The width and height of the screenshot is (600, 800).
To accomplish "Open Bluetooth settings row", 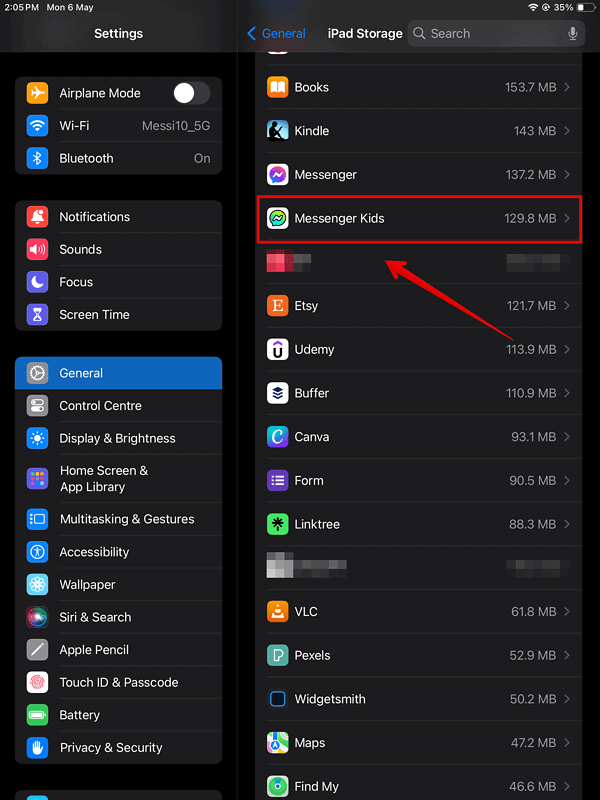I will (x=118, y=158).
